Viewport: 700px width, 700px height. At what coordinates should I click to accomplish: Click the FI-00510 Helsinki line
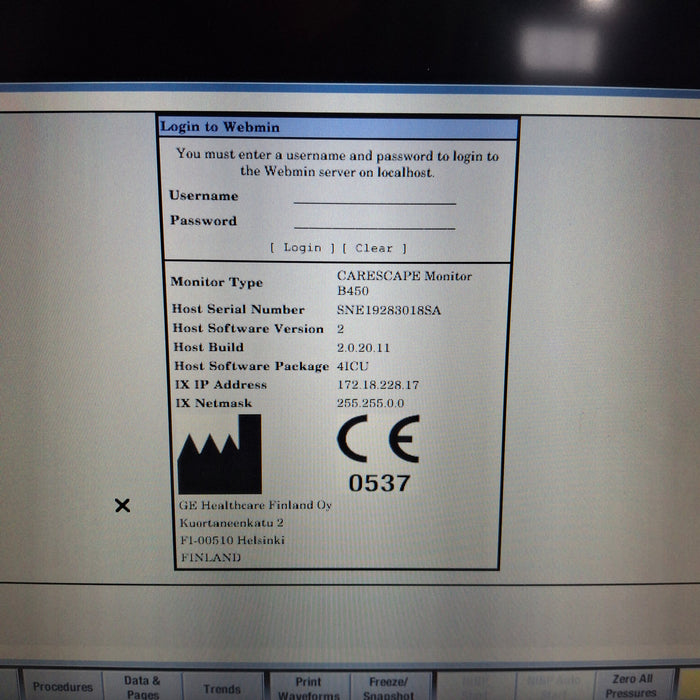[x=232, y=540]
